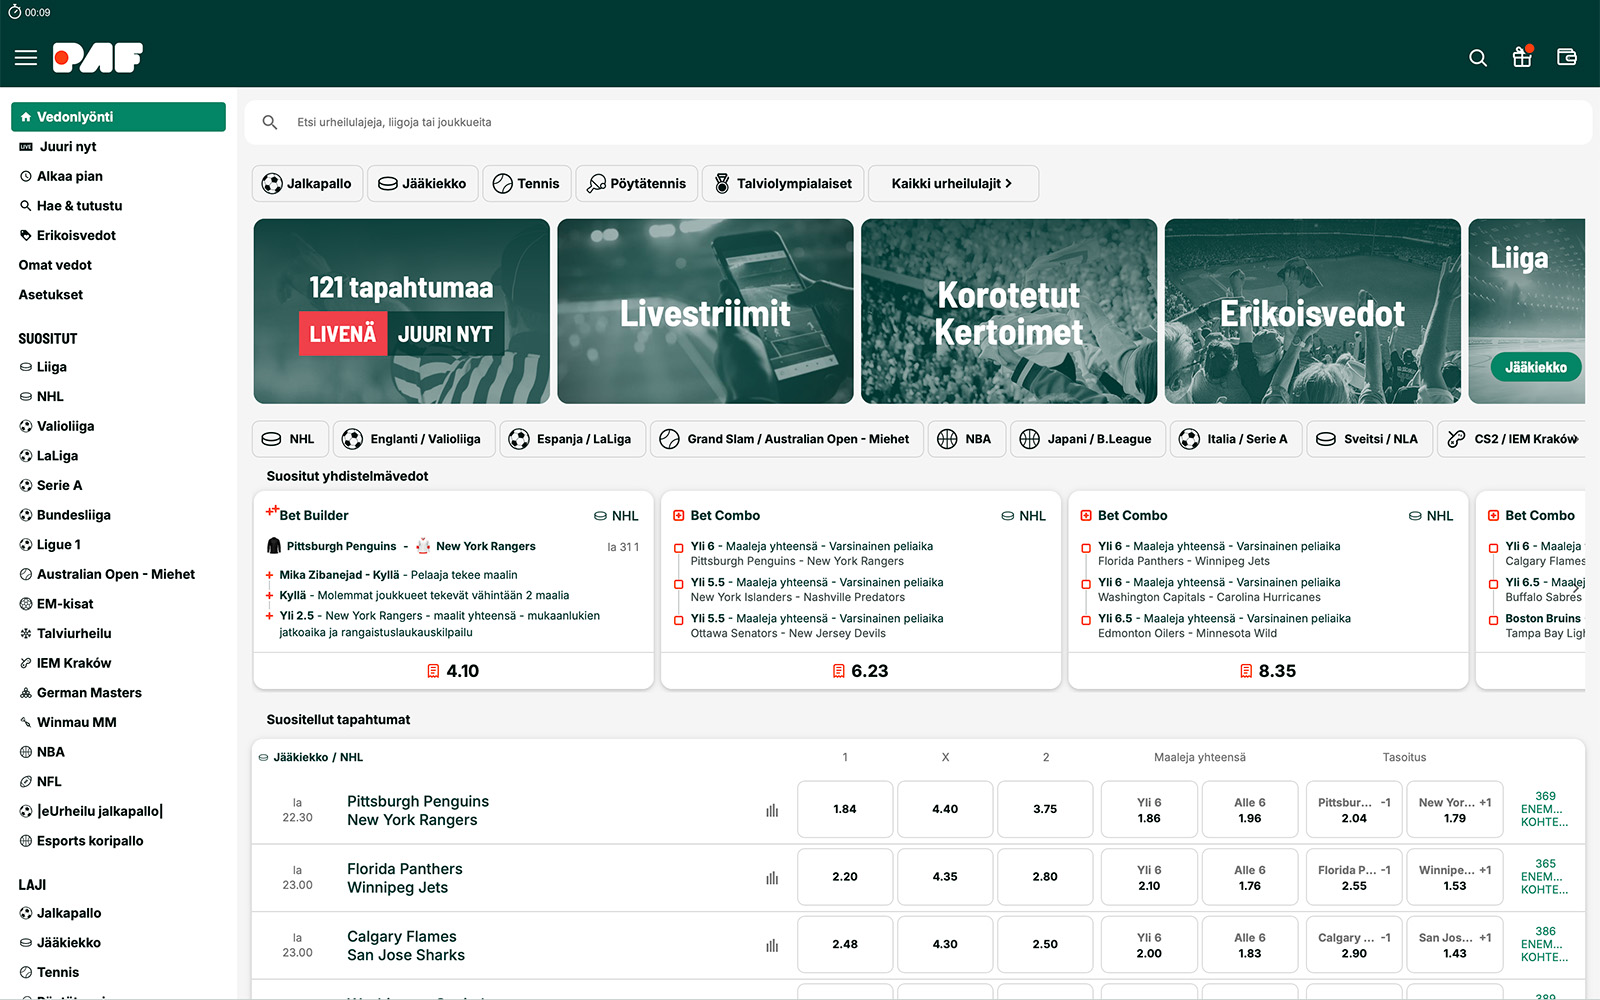The image size is (1600, 1000).
Task: Click the search magnifier icon in header
Action: (x=1477, y=58)
